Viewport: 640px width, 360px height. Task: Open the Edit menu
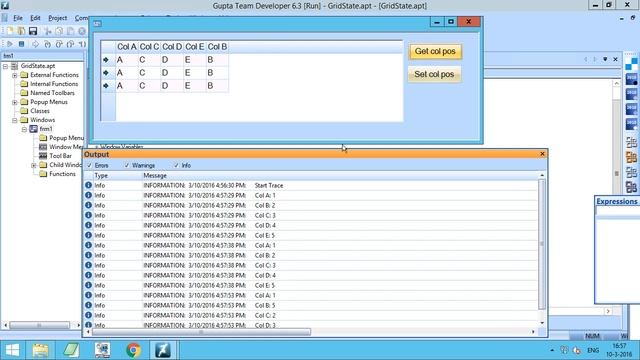click(35, 18)
